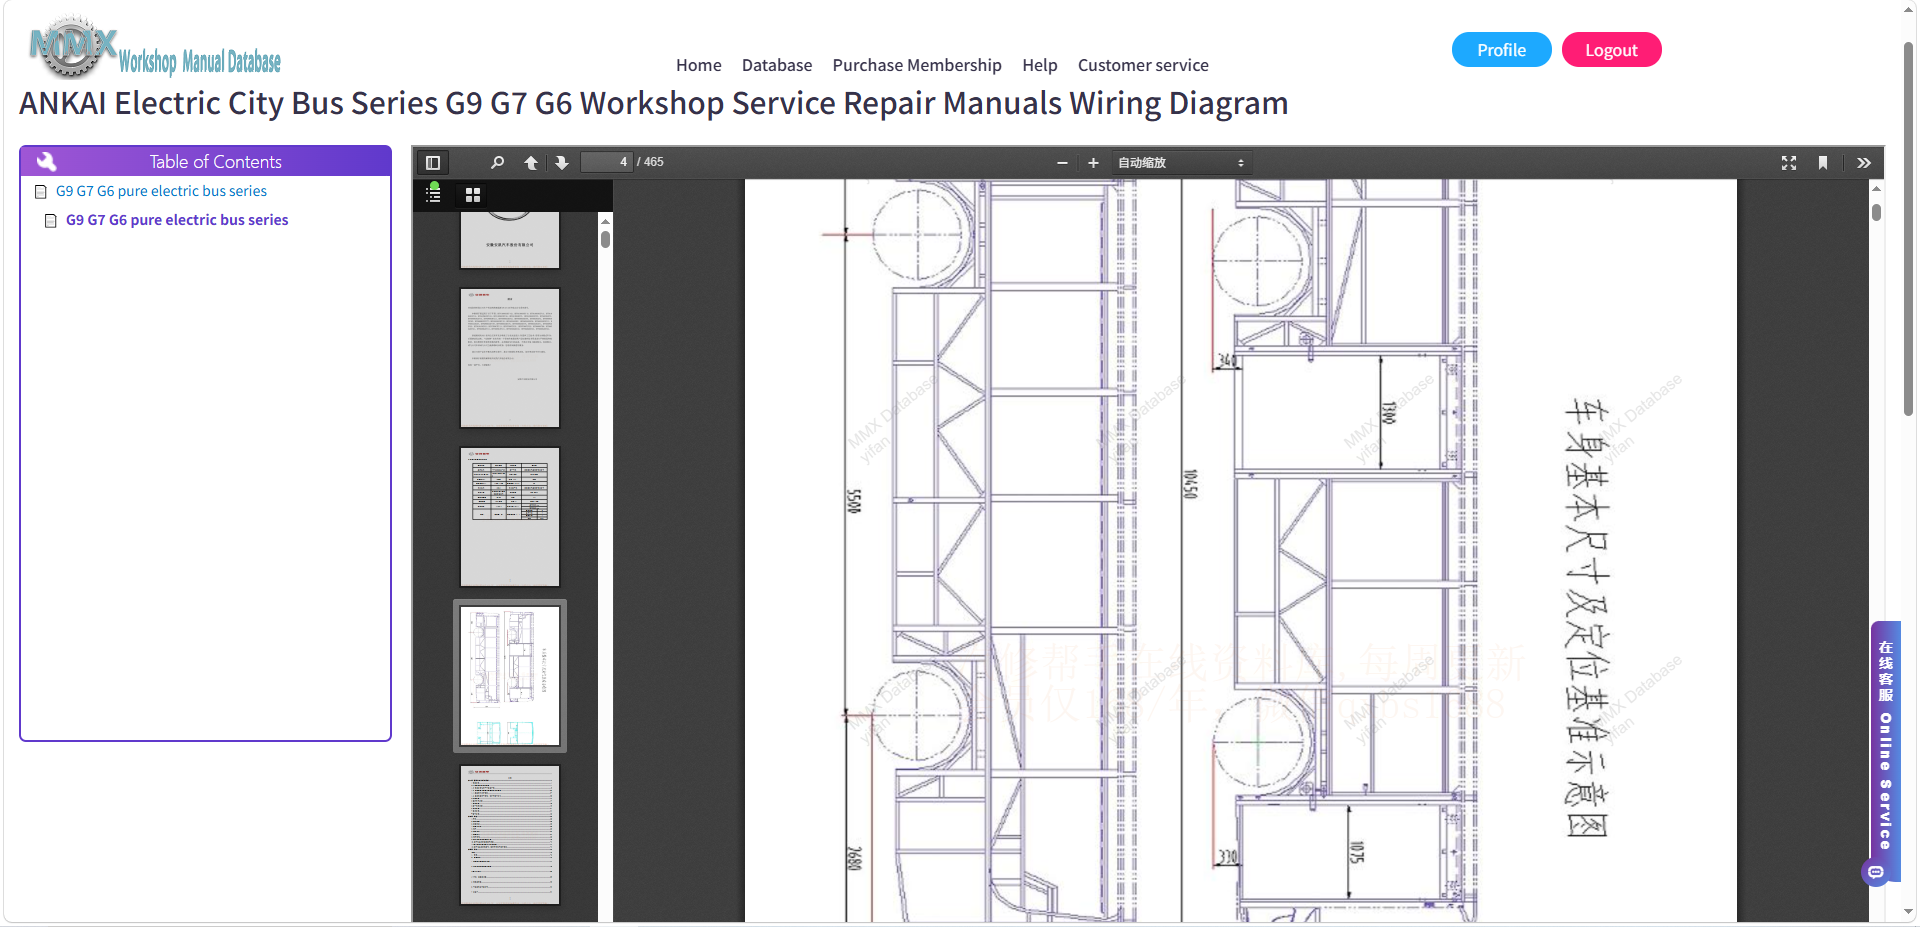Switch viewer to presentation fullscreen mode
Image resolution: width=1920 pixels, height=927 pixels.
pyautogui.click(x=1789, y=162)
